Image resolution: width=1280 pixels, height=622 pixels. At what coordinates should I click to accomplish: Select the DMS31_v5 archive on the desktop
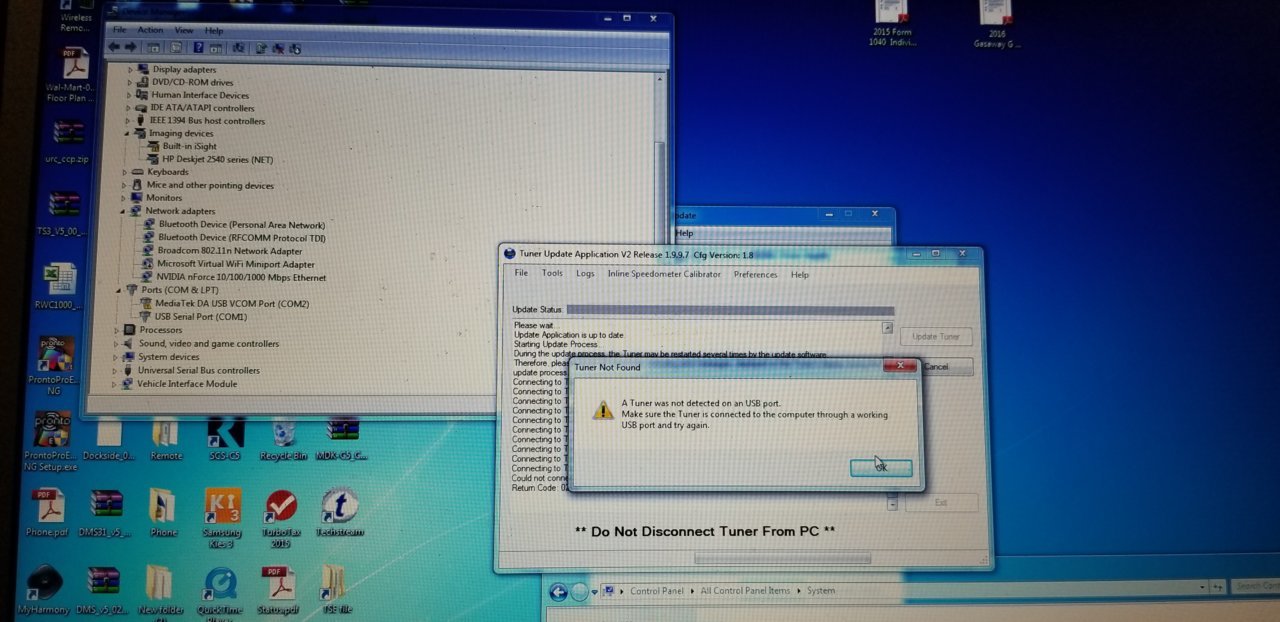(x=106, y=512)
